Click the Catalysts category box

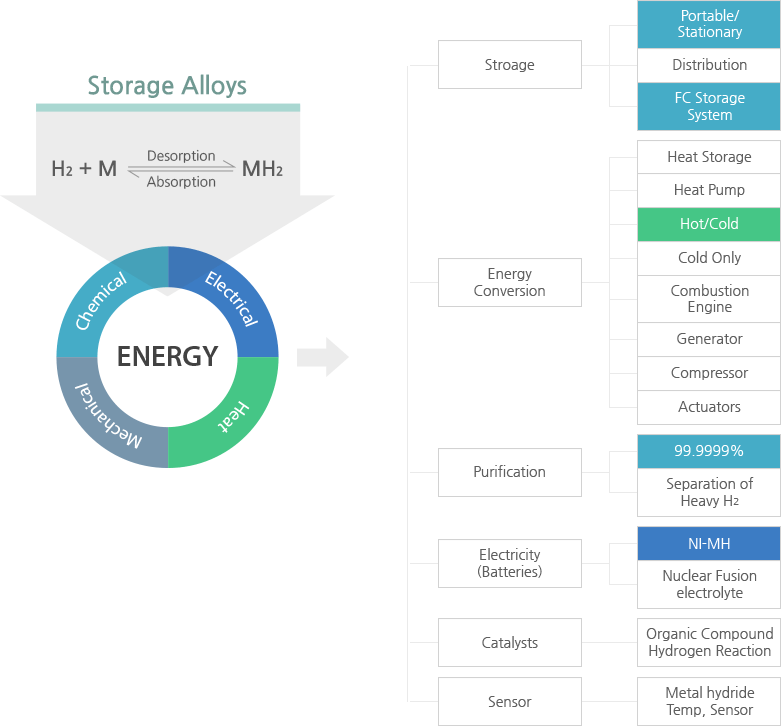point(510,642)
